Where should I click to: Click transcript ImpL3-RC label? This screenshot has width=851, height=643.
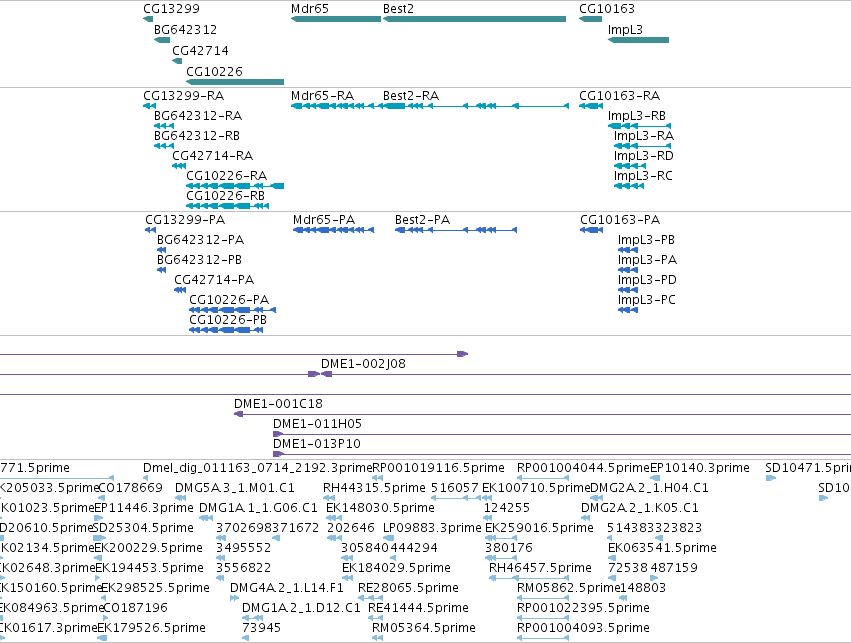(x=643, y=176)
